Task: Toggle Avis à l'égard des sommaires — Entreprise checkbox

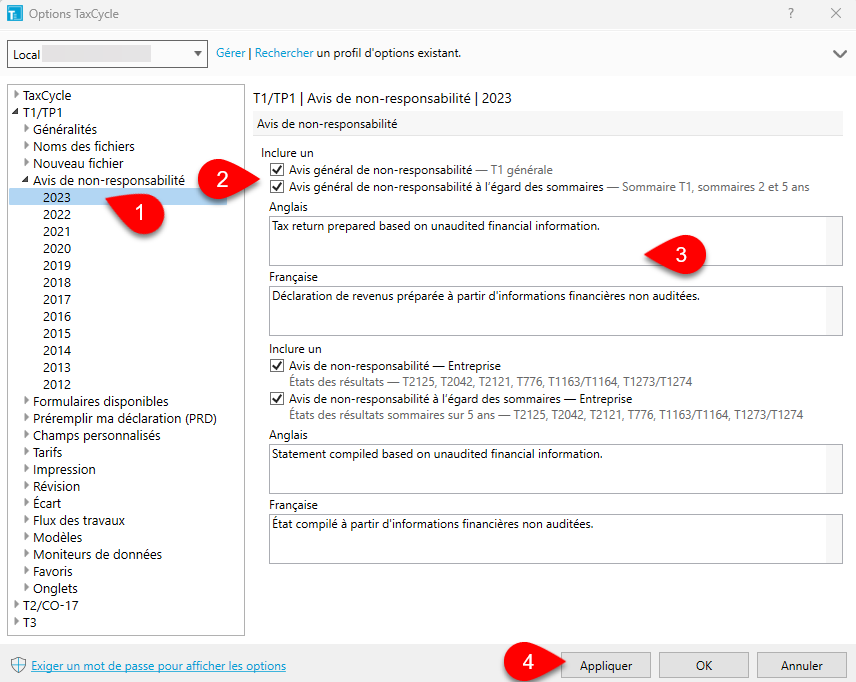Action: click(x=277, y=399)
